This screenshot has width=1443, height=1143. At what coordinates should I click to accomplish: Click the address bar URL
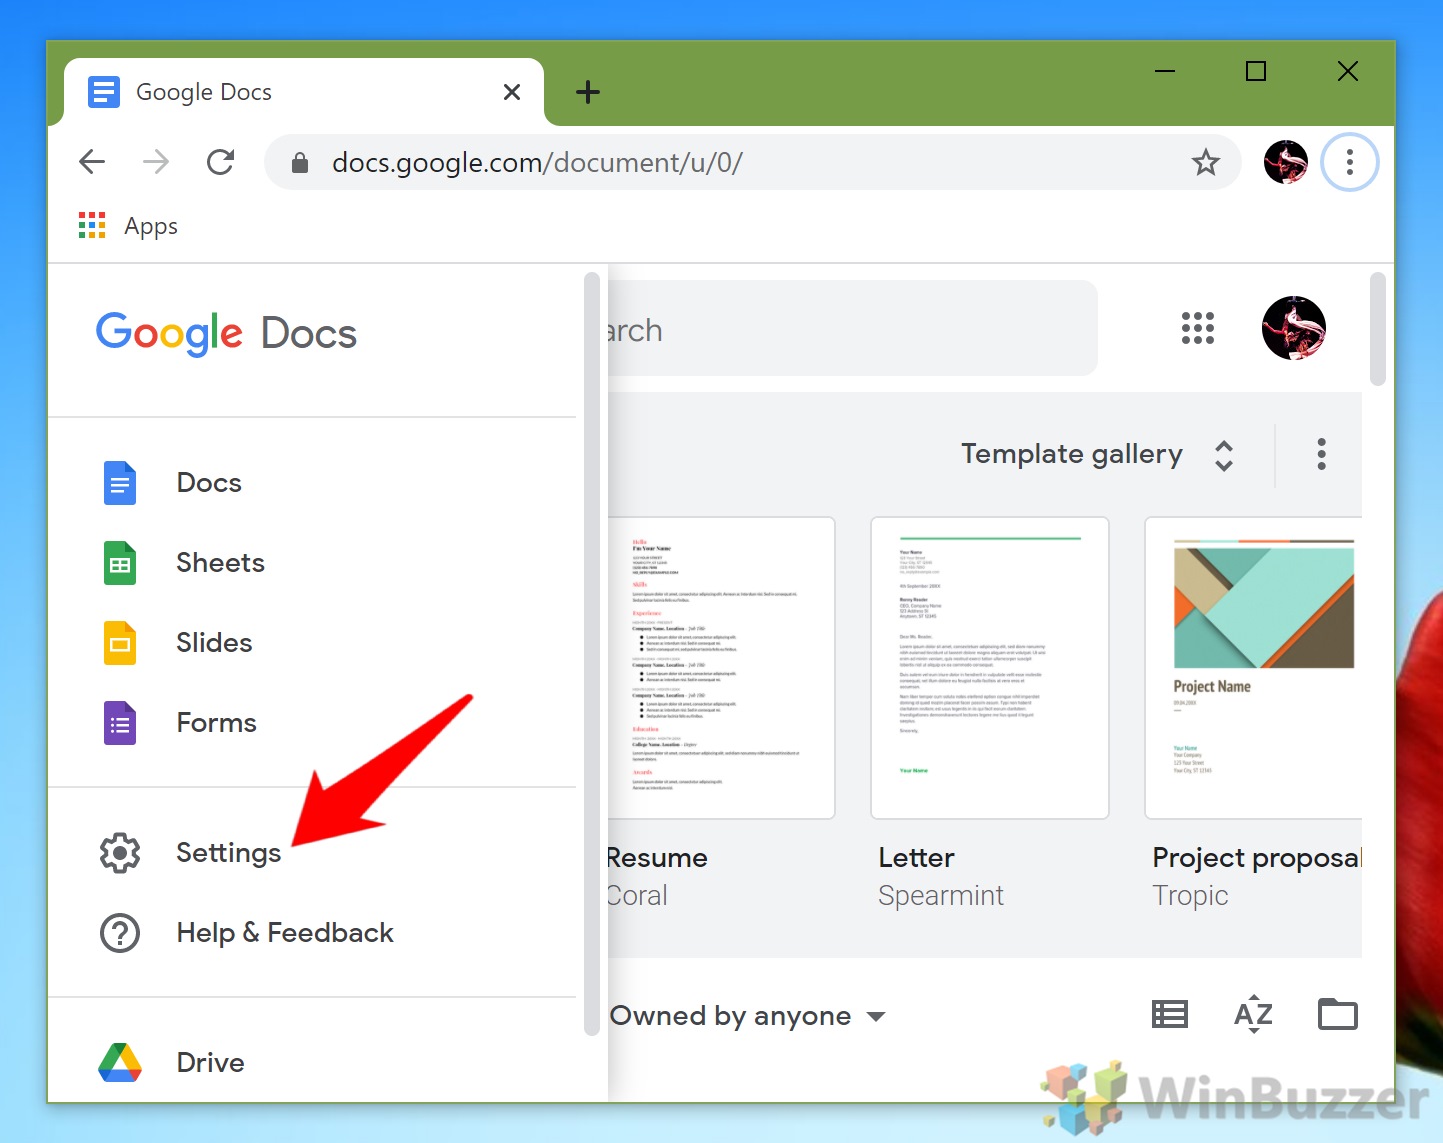(x=537, y=162)
